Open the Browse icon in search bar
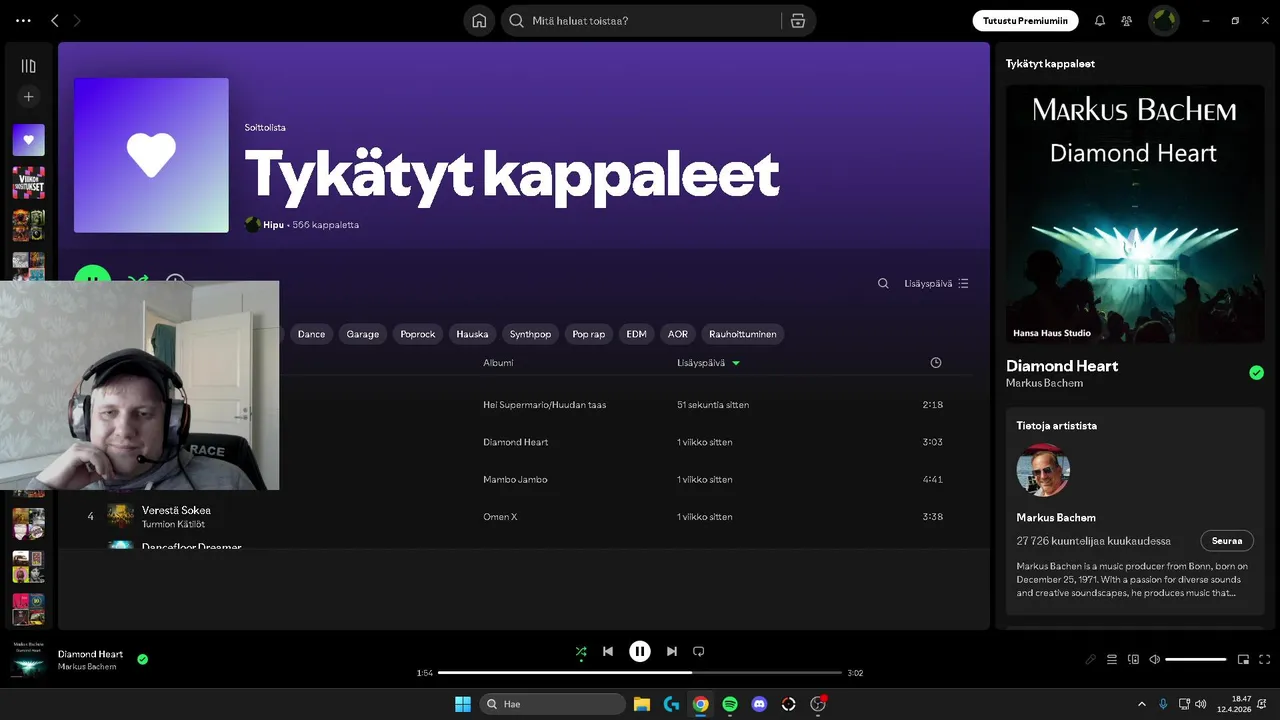Image resolution: width=1280 pixels, height=720 pixels. pos(797,20)
